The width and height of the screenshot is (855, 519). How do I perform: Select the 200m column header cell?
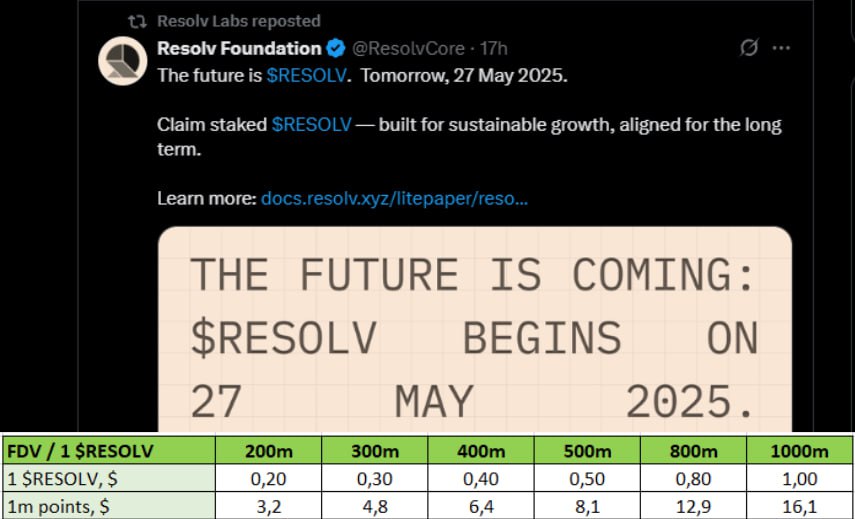point(268,451)
